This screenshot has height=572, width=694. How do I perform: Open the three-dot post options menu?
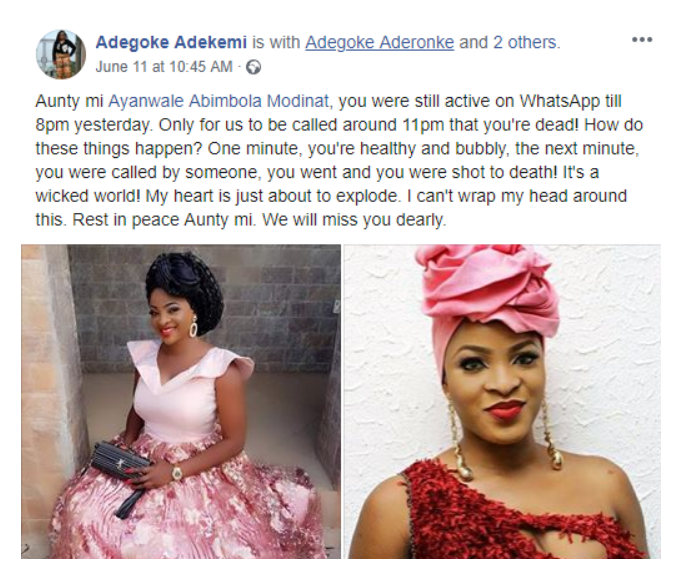coord(642,40)
